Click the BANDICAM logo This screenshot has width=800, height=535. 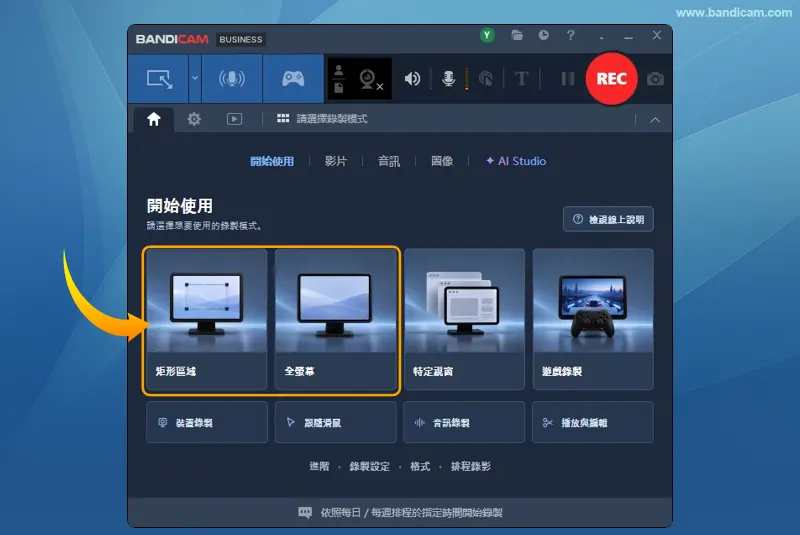point(172,39)
